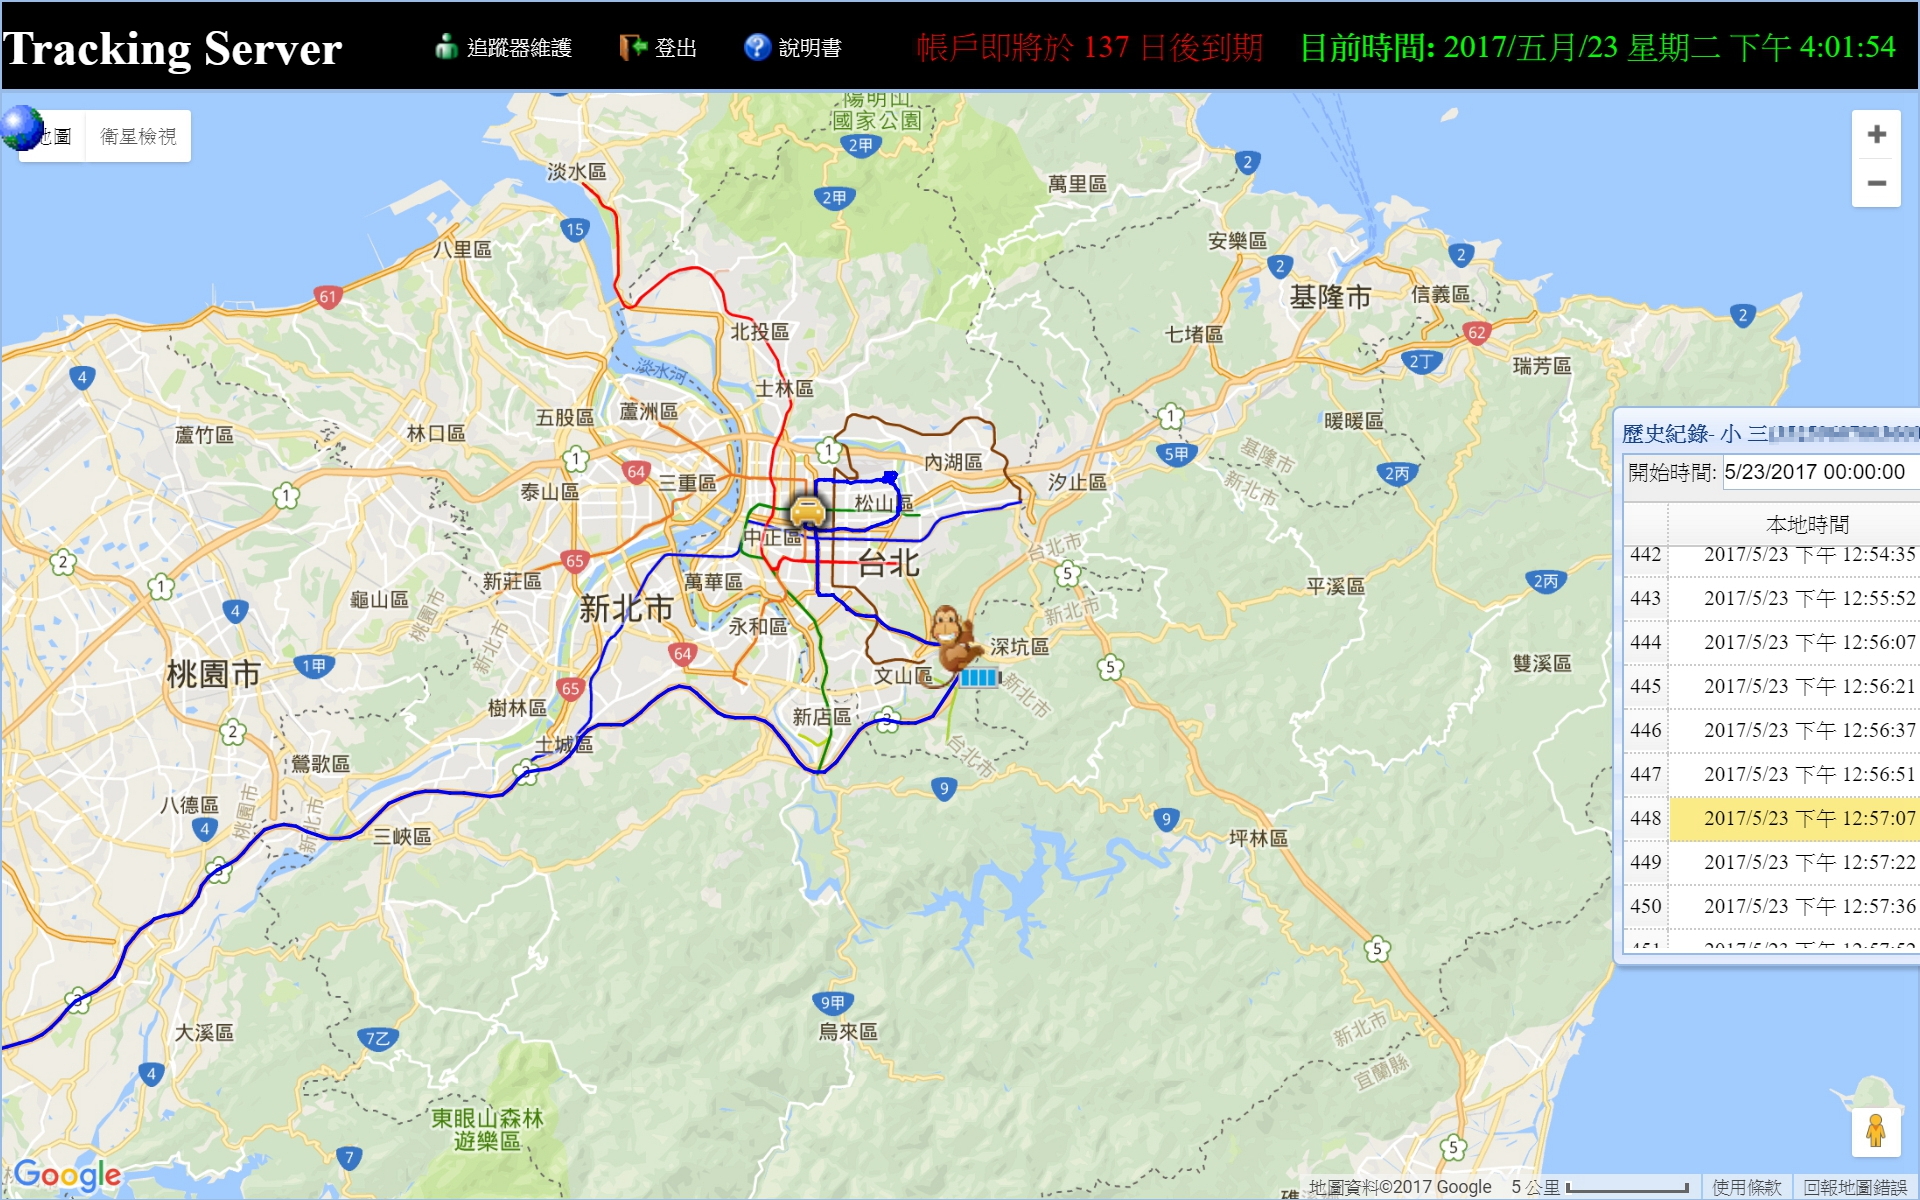
Task: Switch to satellite view (衛星檢視) tab
Action: tap(138, 136)
